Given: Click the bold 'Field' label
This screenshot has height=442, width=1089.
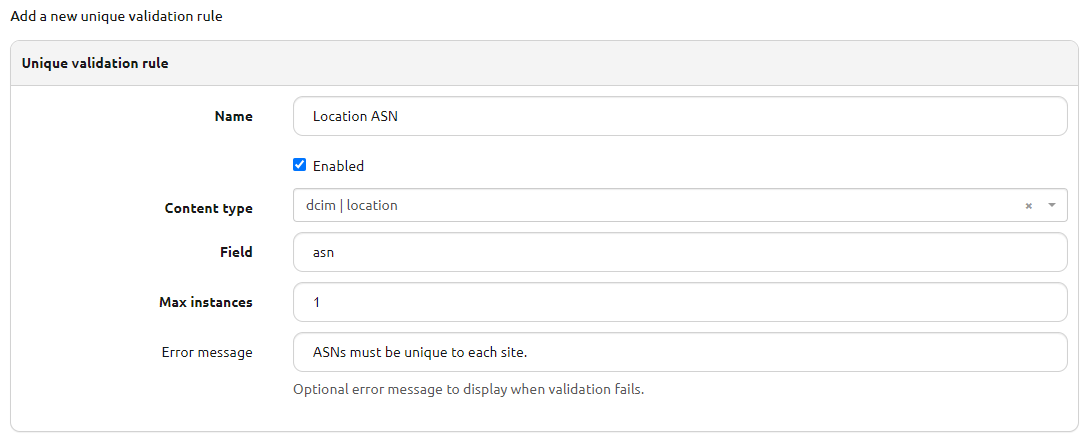Looking at the screenshot, I should 236,252.
